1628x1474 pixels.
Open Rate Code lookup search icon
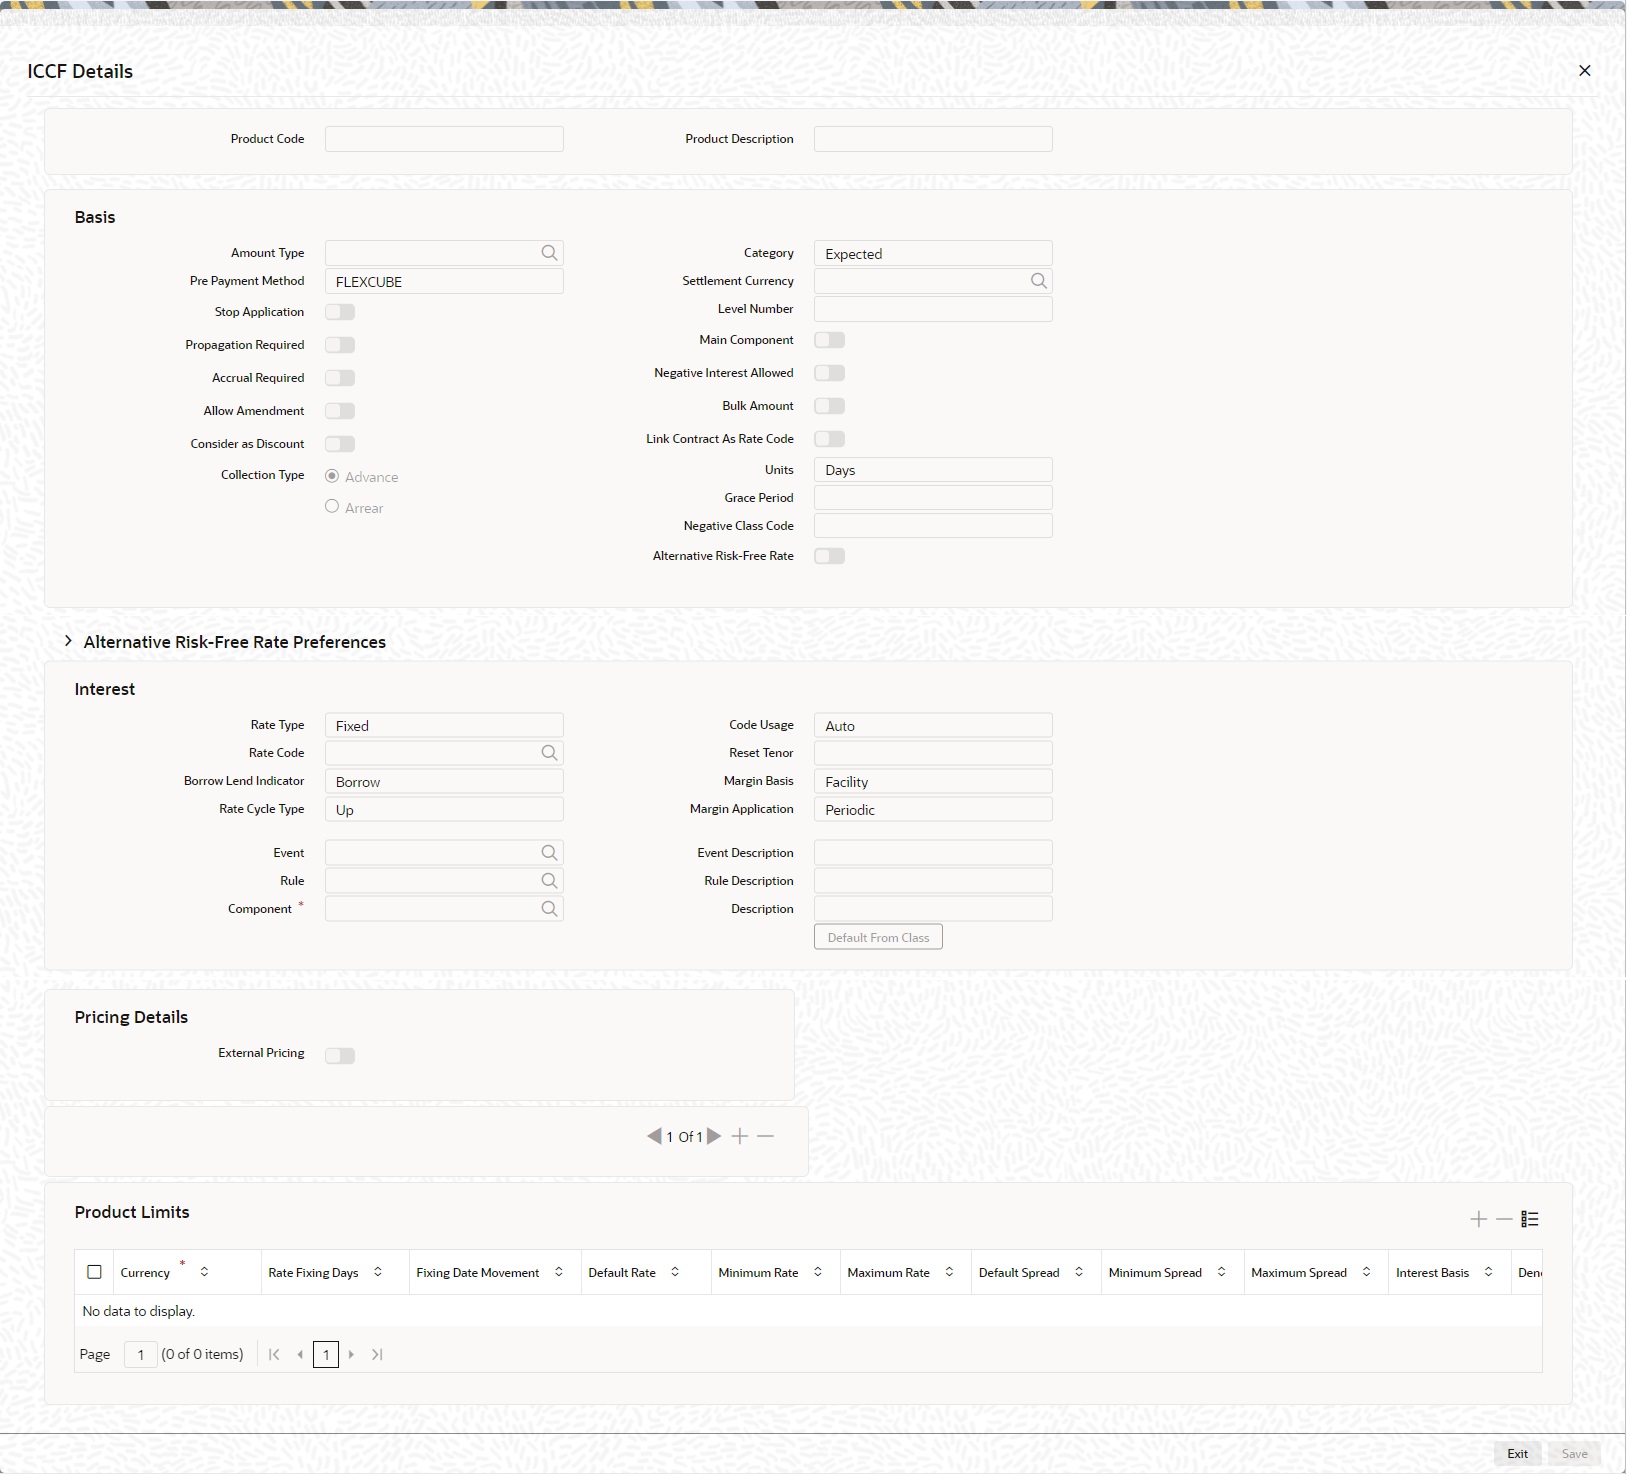click(x=549, y=753)
